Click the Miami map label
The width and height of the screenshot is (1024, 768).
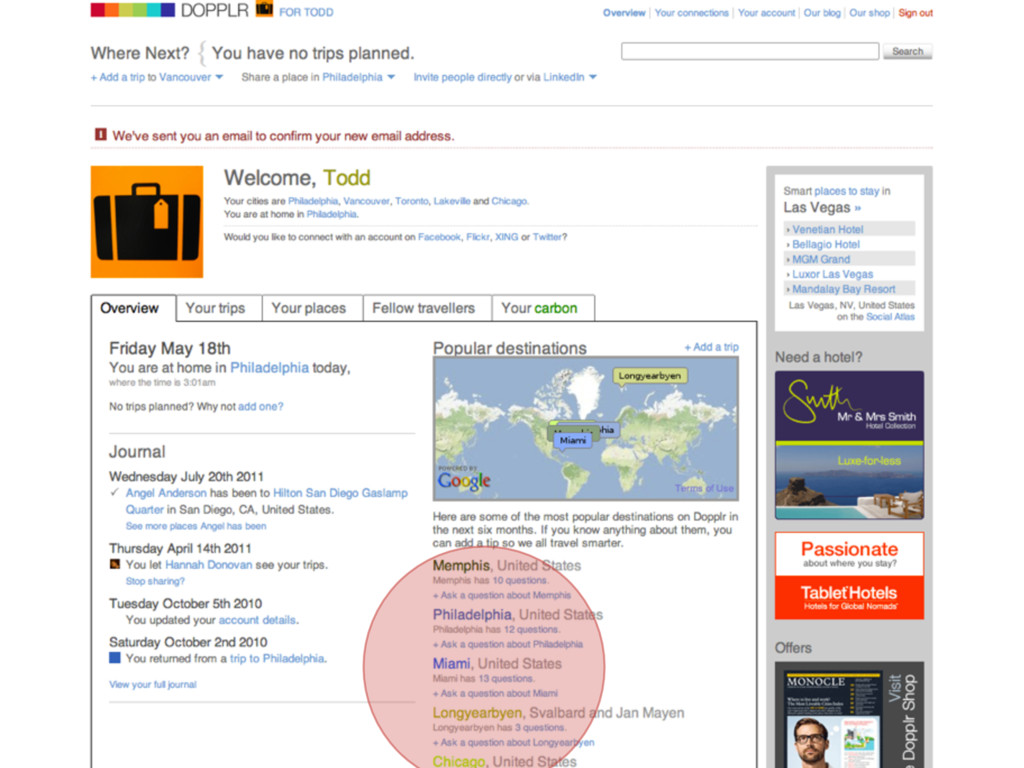click(573, 440)
